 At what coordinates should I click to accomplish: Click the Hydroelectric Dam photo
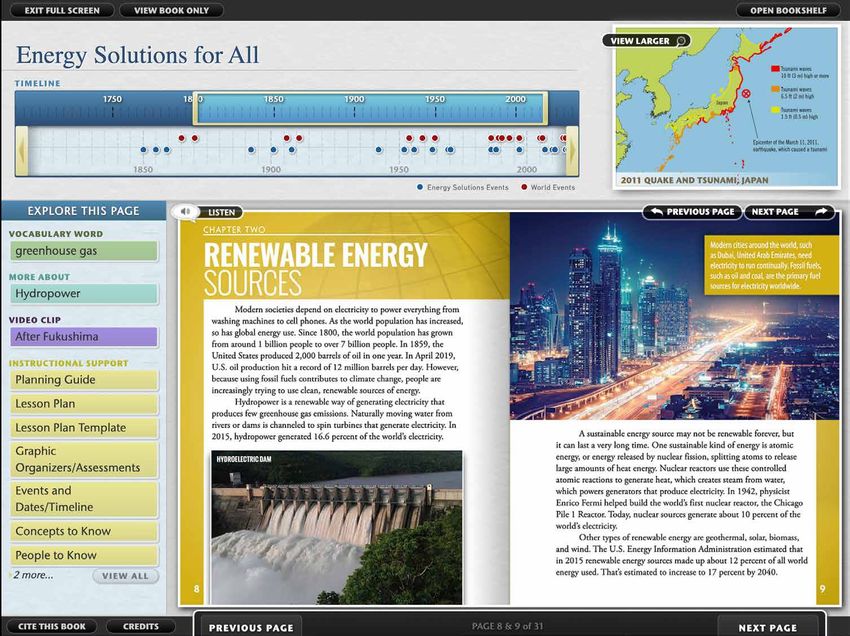click(337, 527)
